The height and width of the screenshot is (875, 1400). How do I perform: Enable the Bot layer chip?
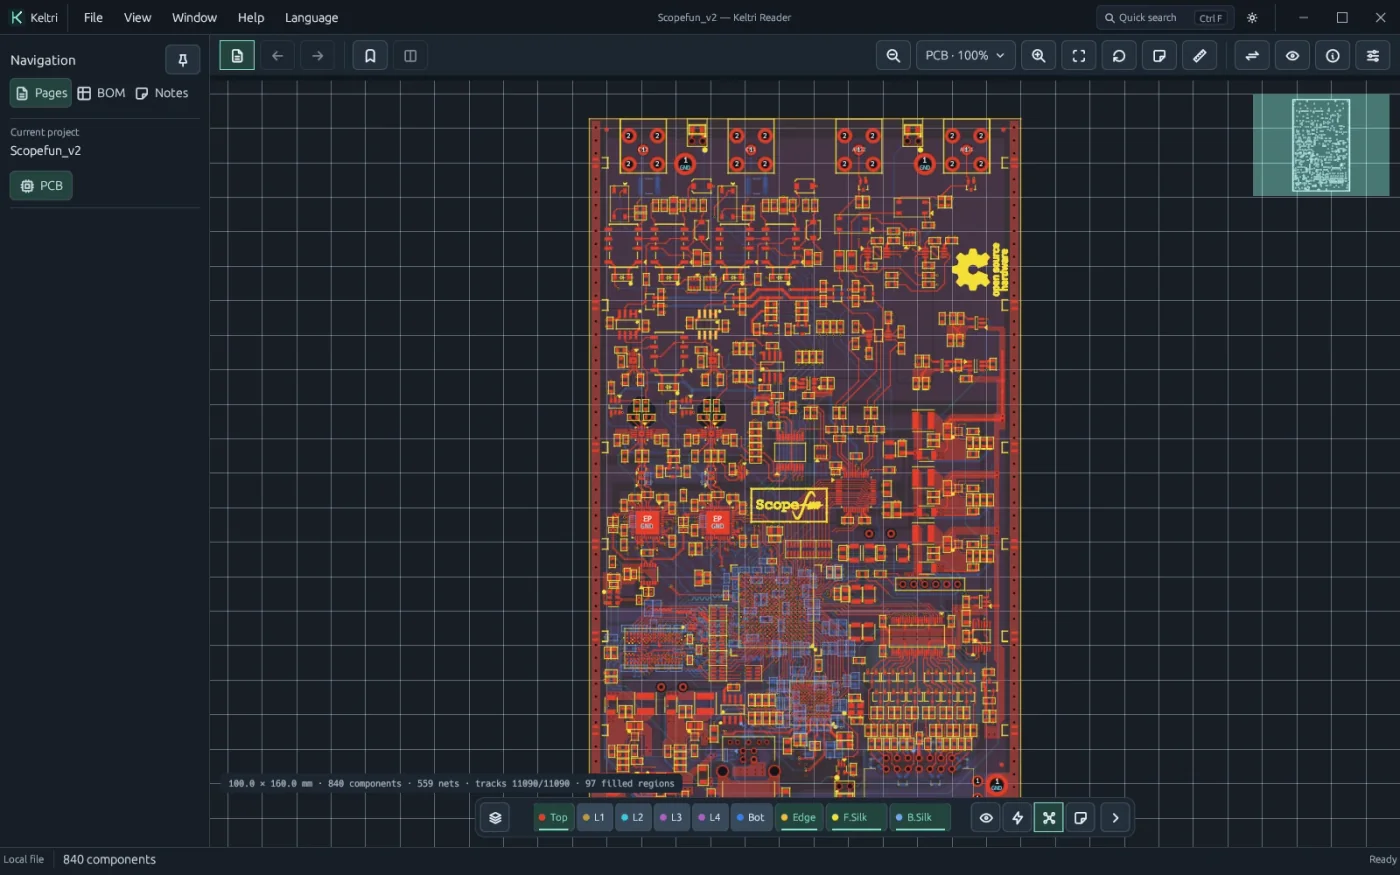coord(751,817)
